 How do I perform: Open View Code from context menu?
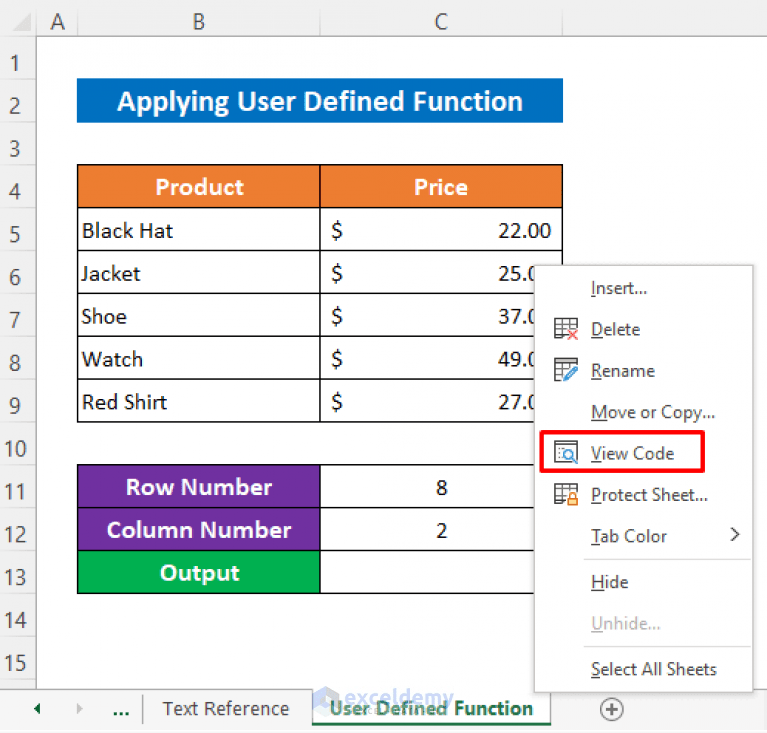[643, 453]
